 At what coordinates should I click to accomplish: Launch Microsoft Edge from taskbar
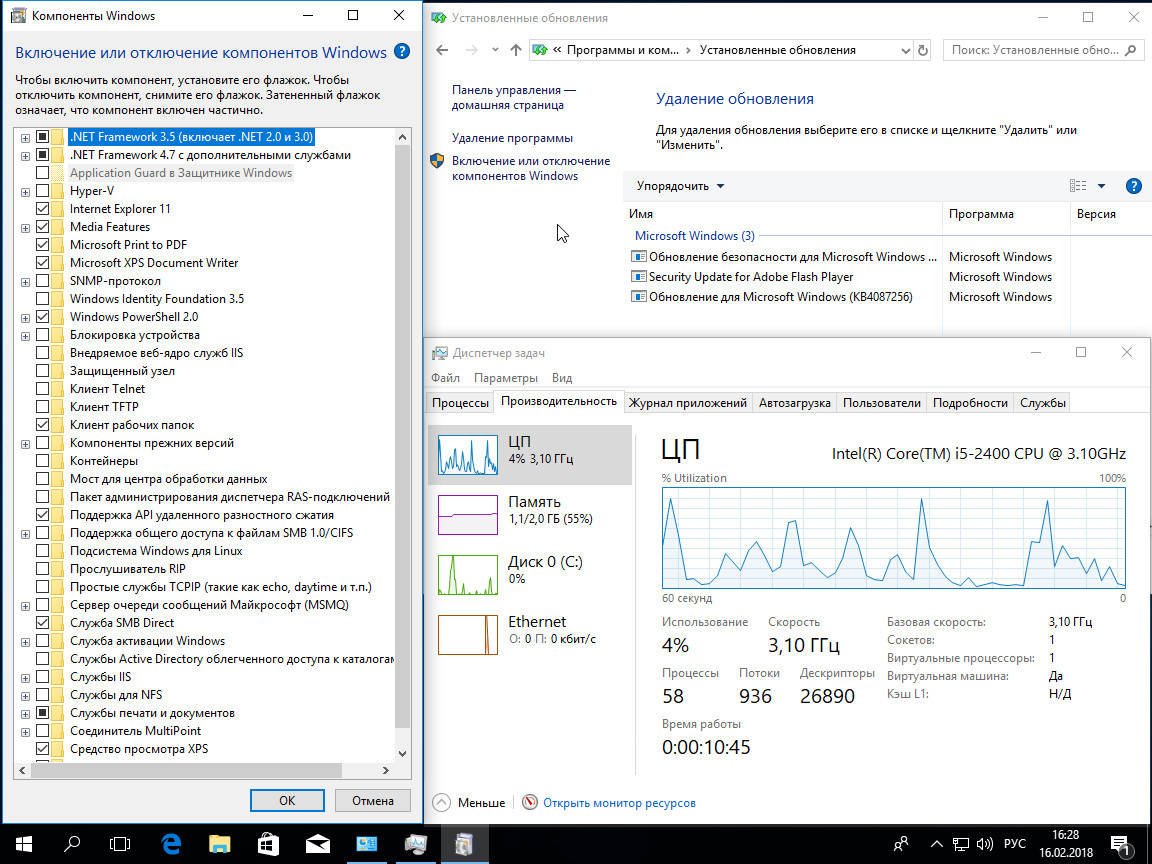(x=171, y=844)
